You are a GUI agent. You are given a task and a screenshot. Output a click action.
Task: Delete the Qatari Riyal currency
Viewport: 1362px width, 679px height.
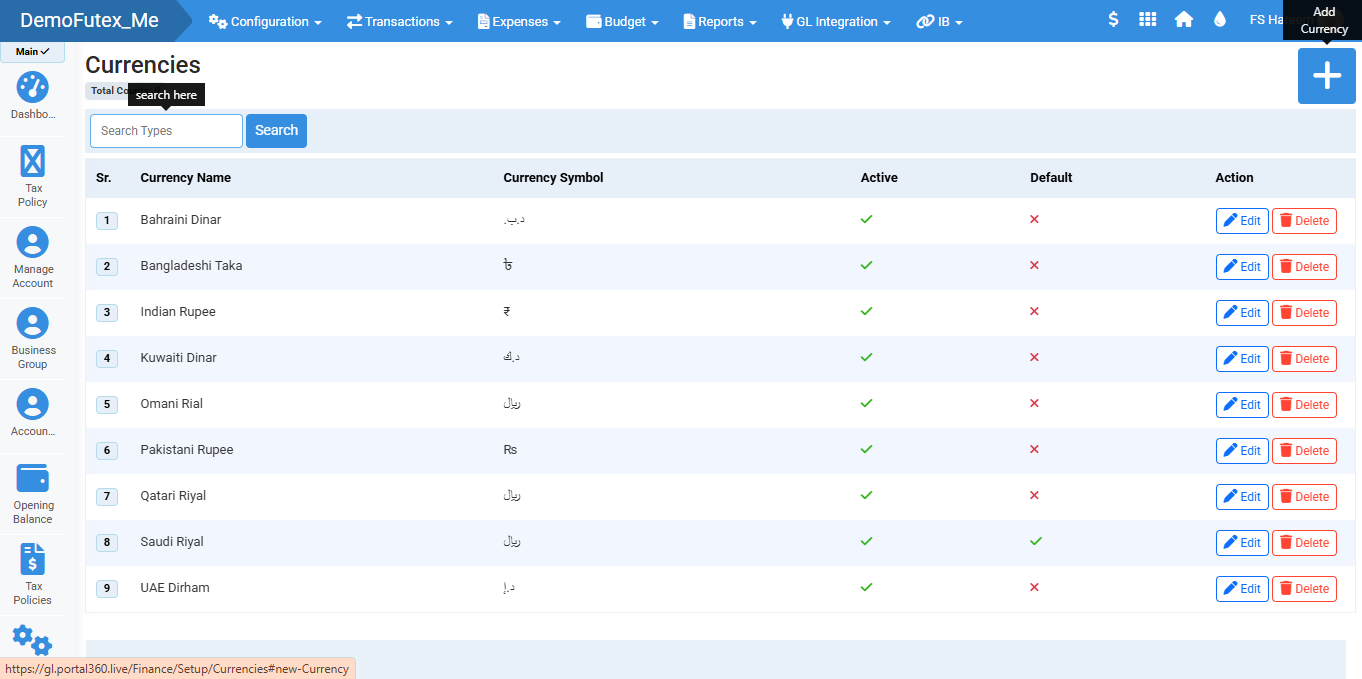click(1304, 497)
